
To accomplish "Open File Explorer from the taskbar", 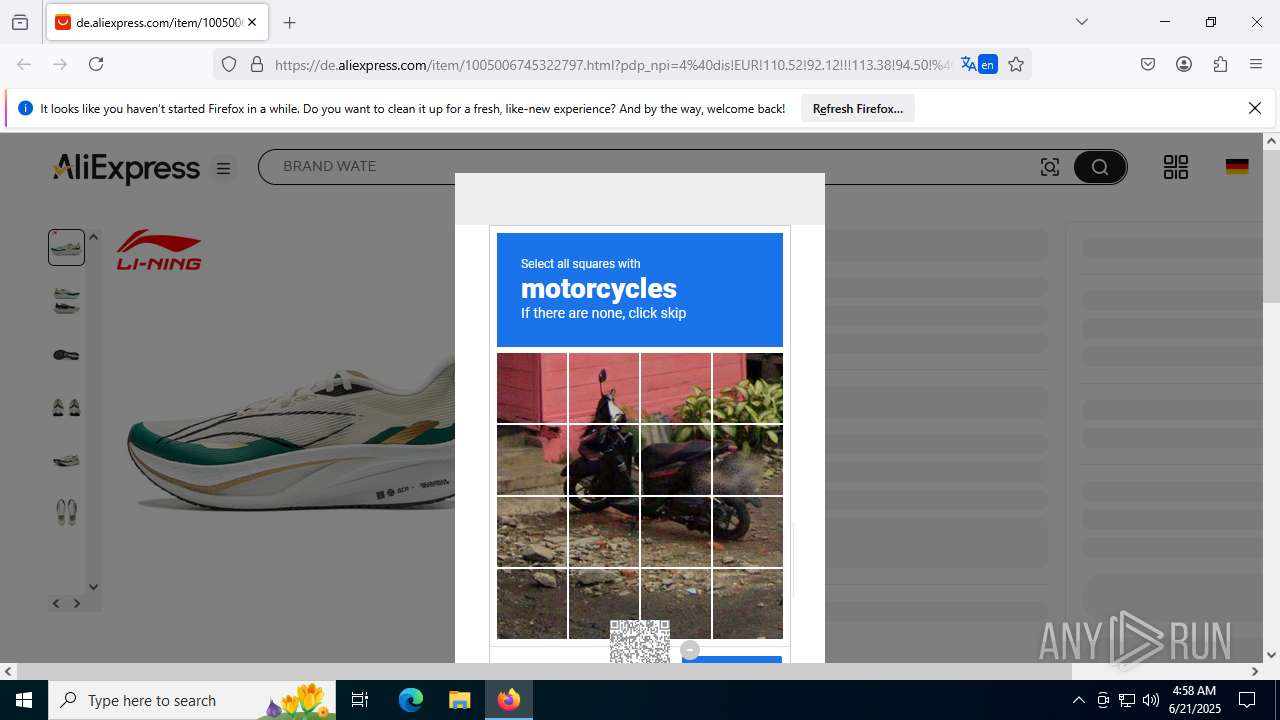I will [x=459, y=700].
